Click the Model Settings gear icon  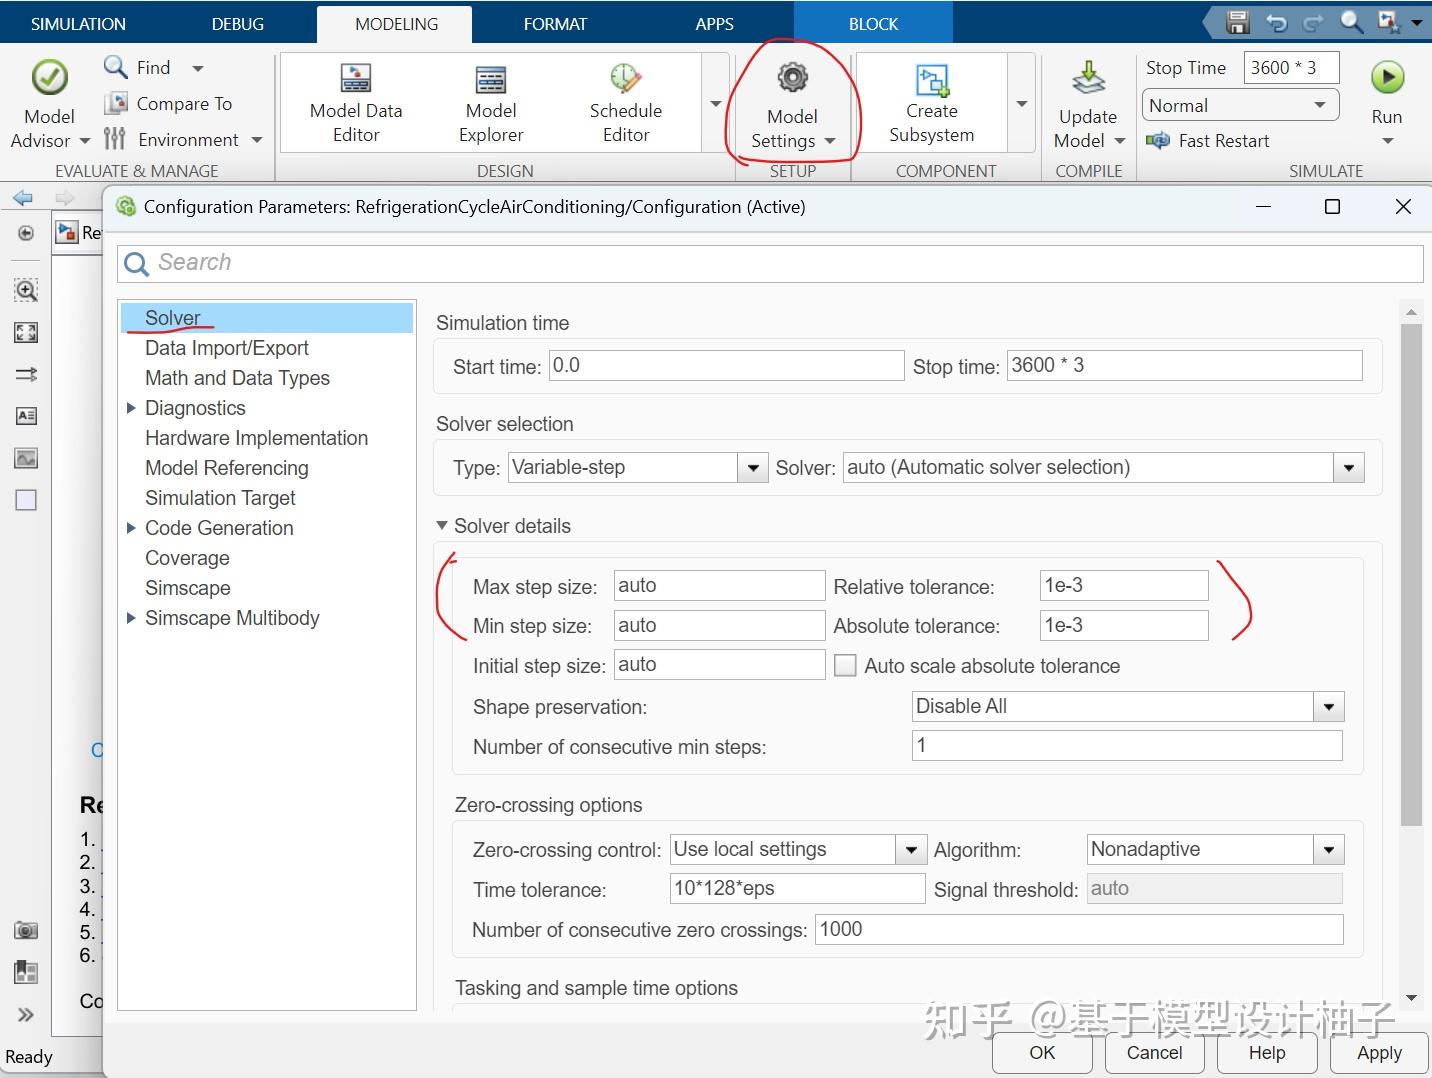point(792,79)
